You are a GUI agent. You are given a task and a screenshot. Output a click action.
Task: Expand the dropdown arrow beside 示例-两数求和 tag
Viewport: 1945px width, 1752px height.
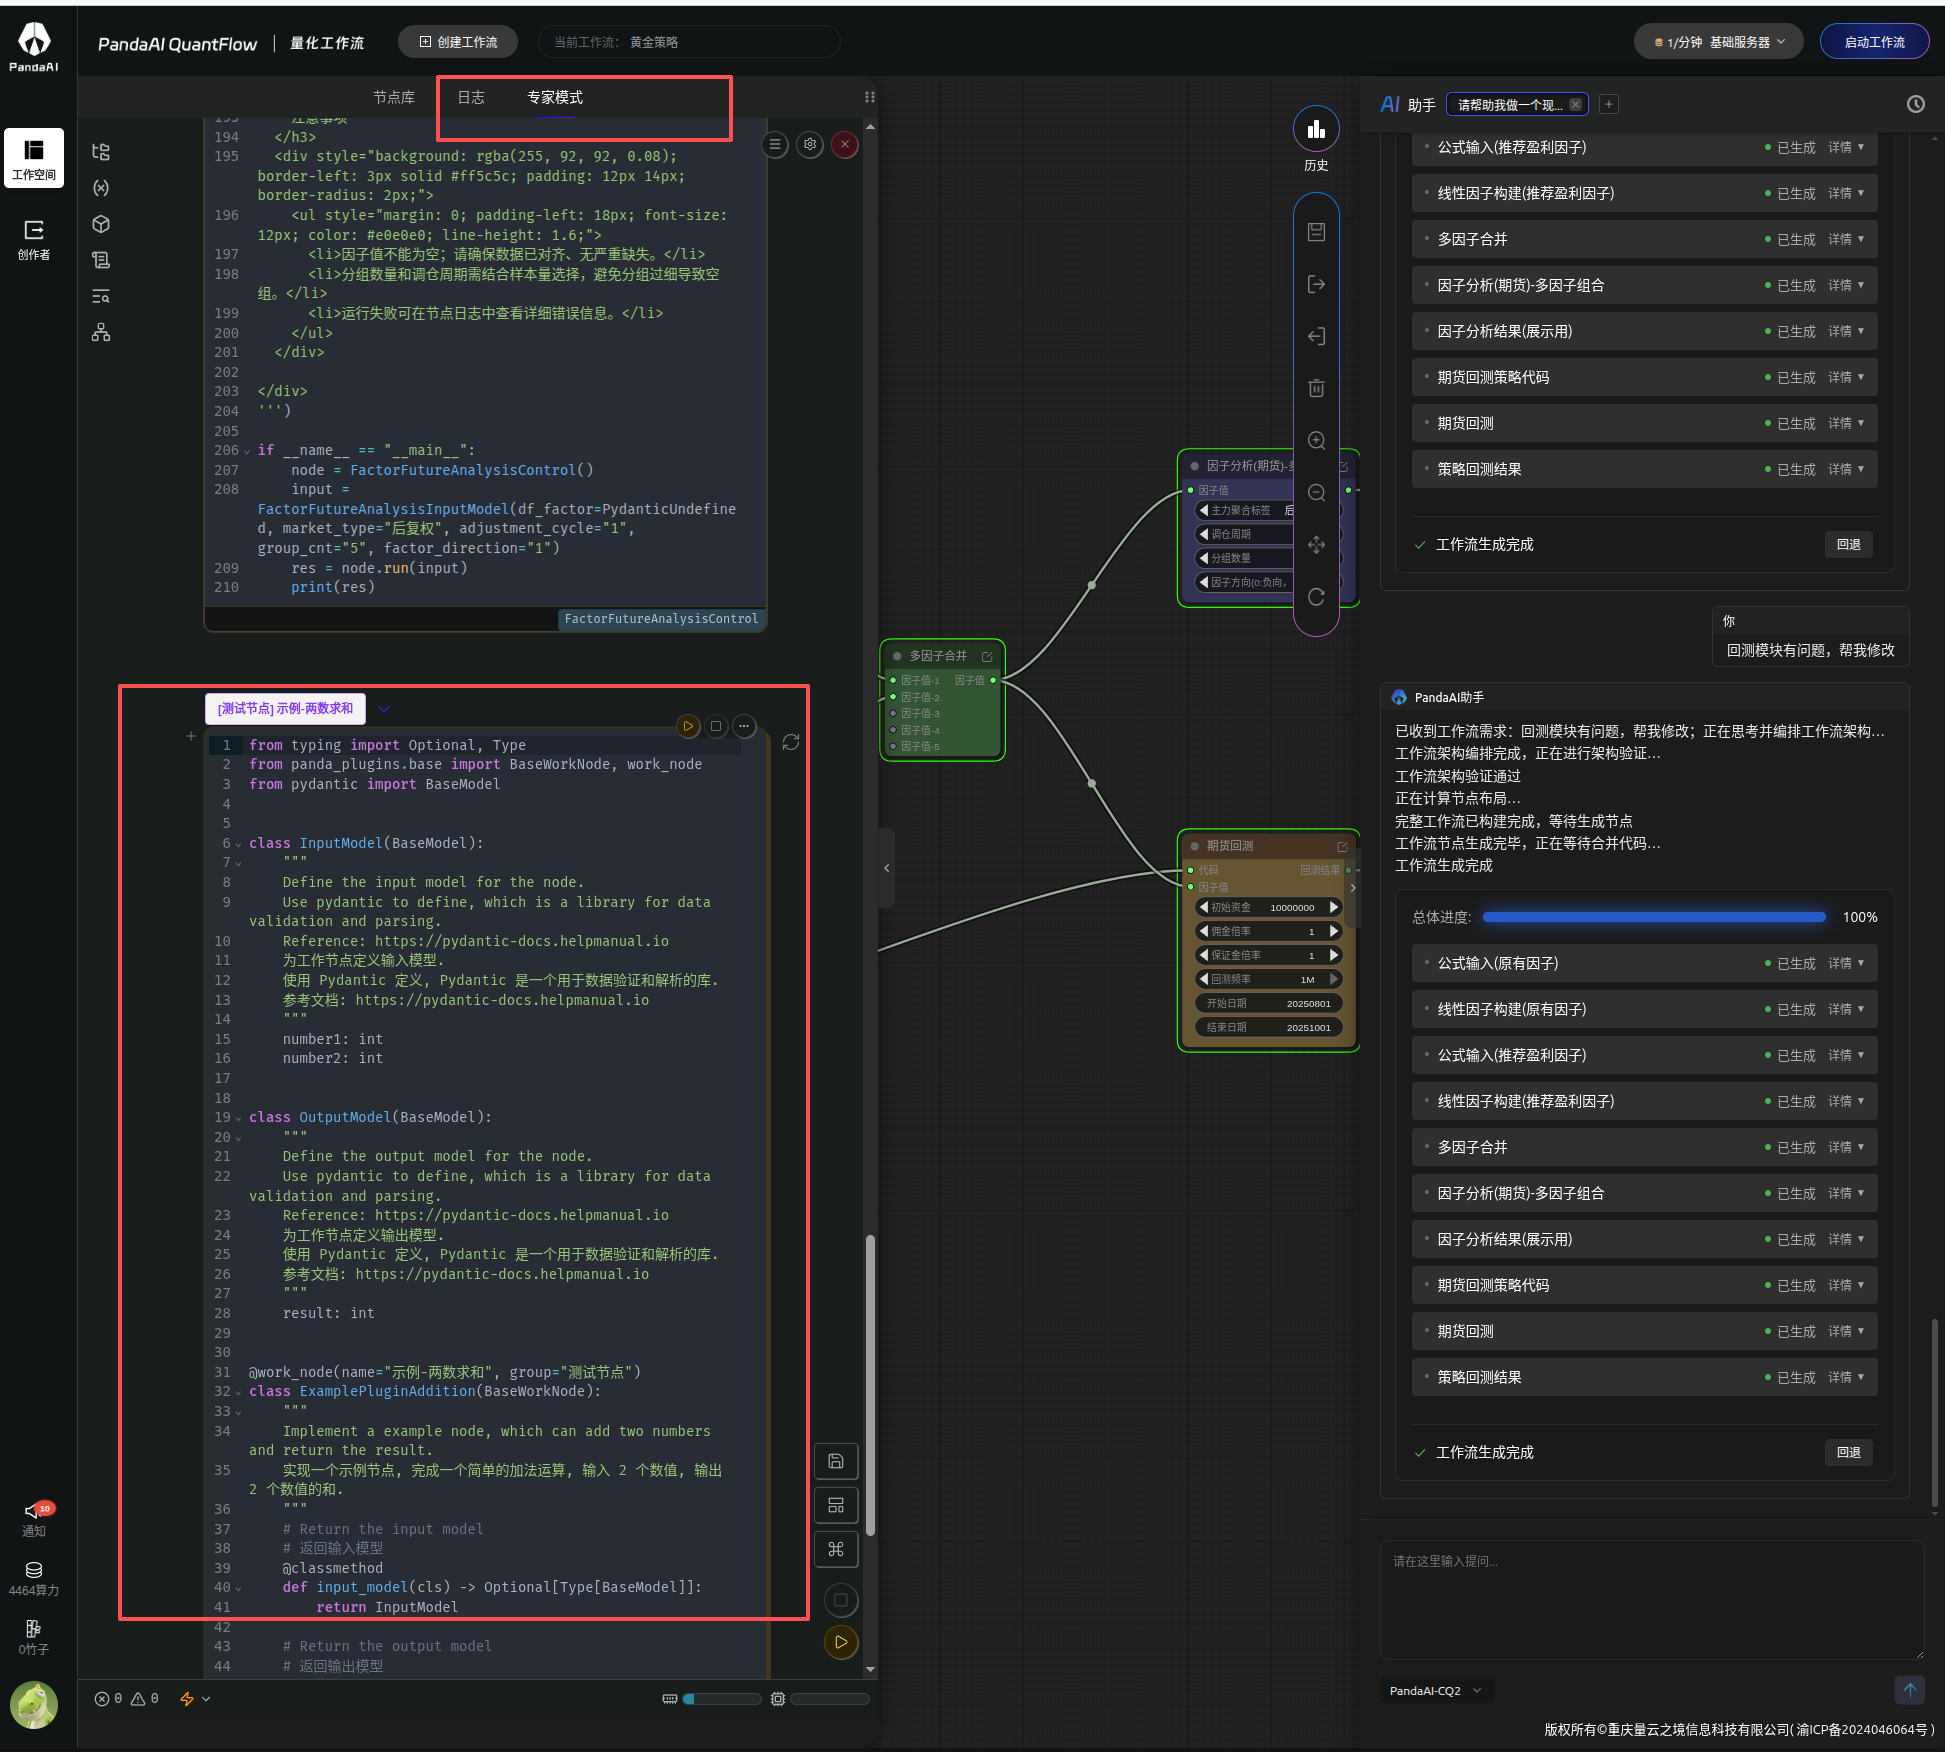(x=384, y=708)
